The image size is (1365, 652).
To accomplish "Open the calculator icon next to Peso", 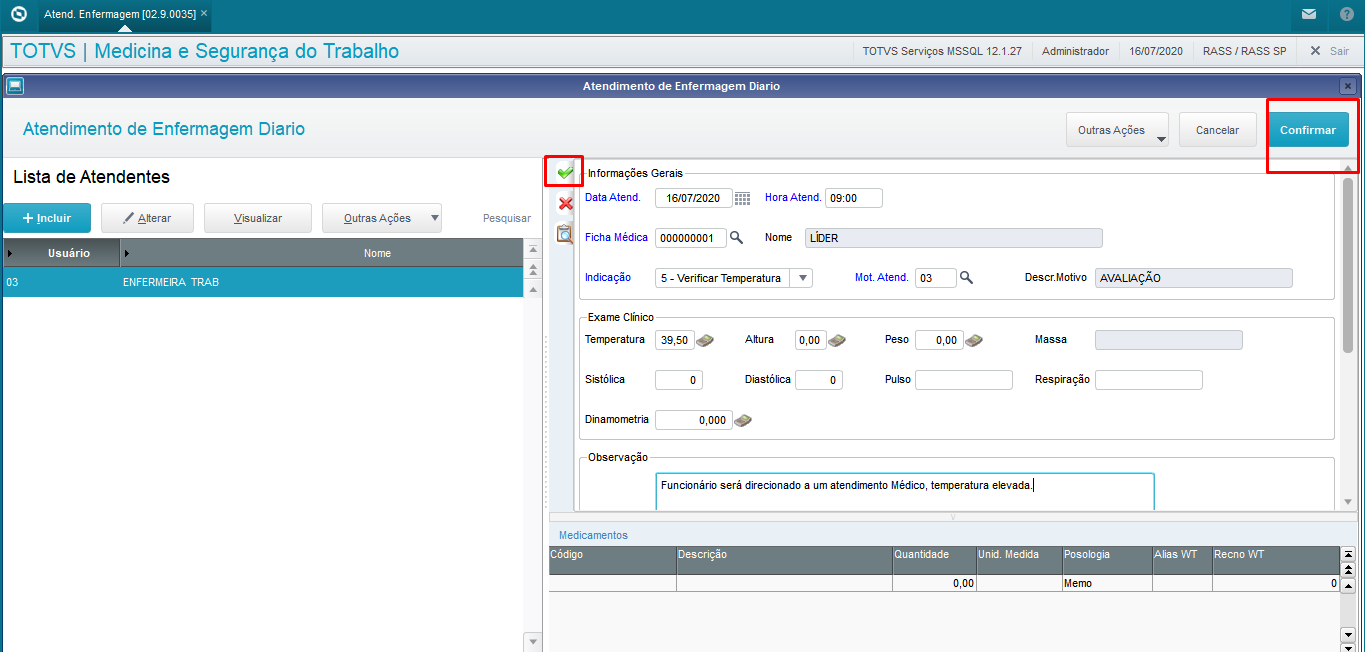I will (974, 340).
